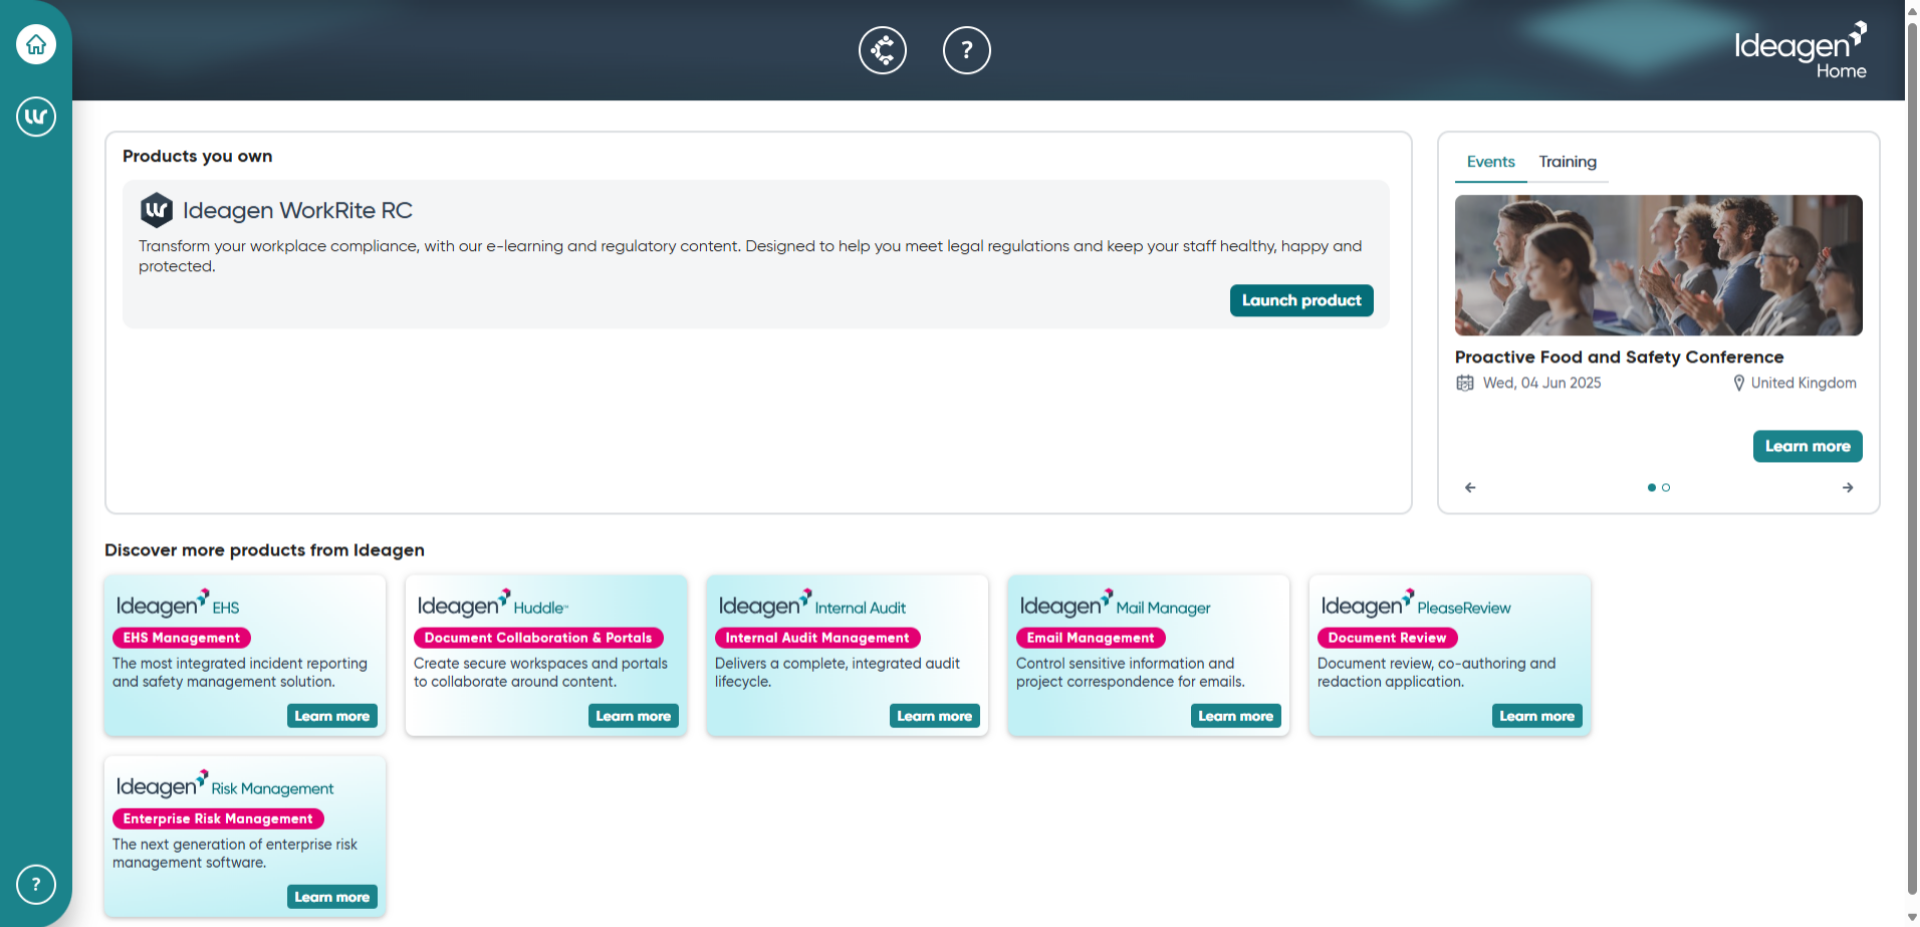1920x927 pixels.
Task: Click 'Discover more products from Ideagen' heading
Action: point(264,550)
